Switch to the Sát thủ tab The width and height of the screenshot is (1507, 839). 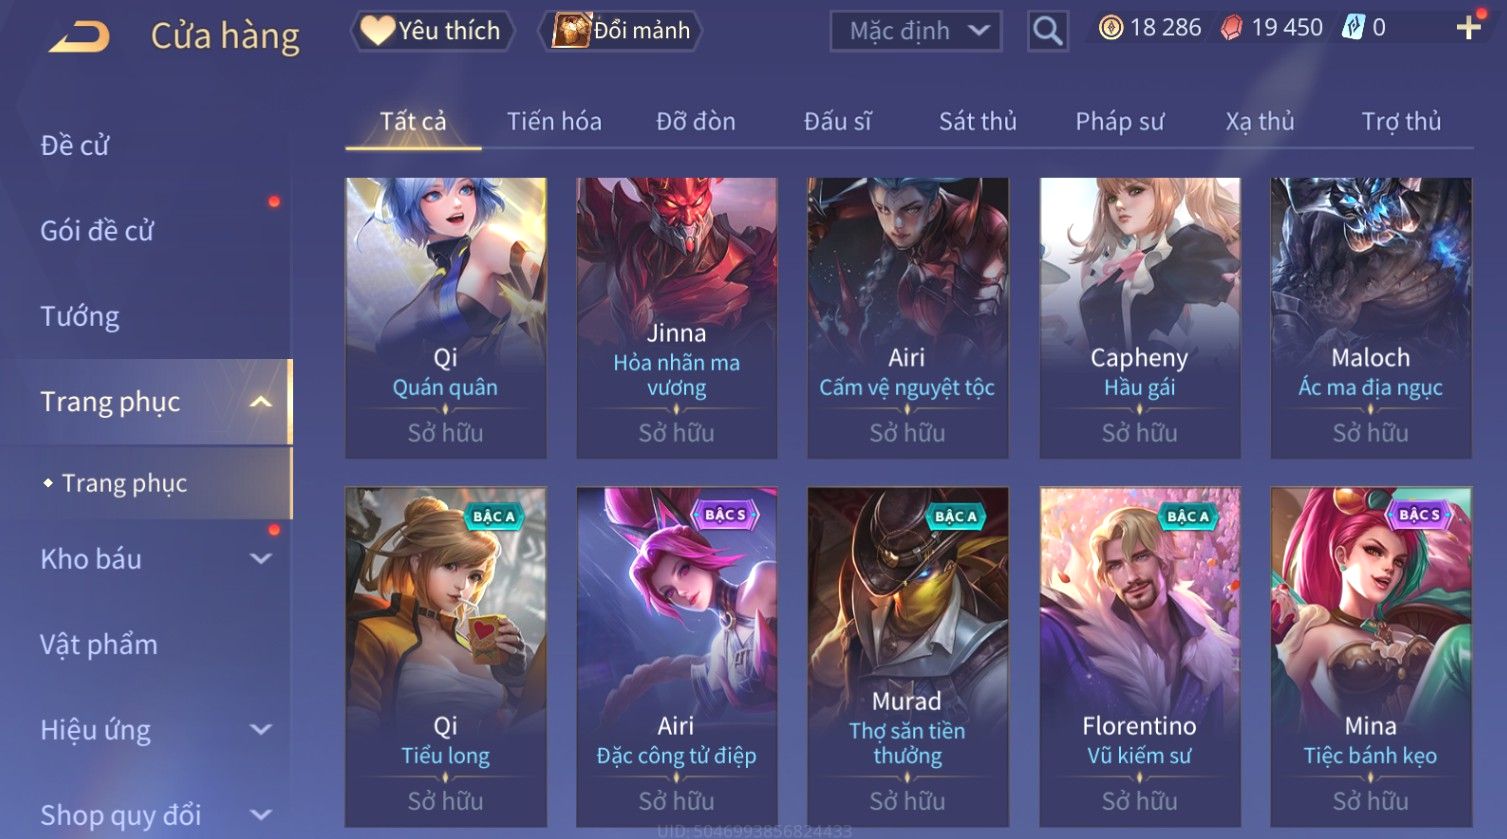(x=977, y=122)
